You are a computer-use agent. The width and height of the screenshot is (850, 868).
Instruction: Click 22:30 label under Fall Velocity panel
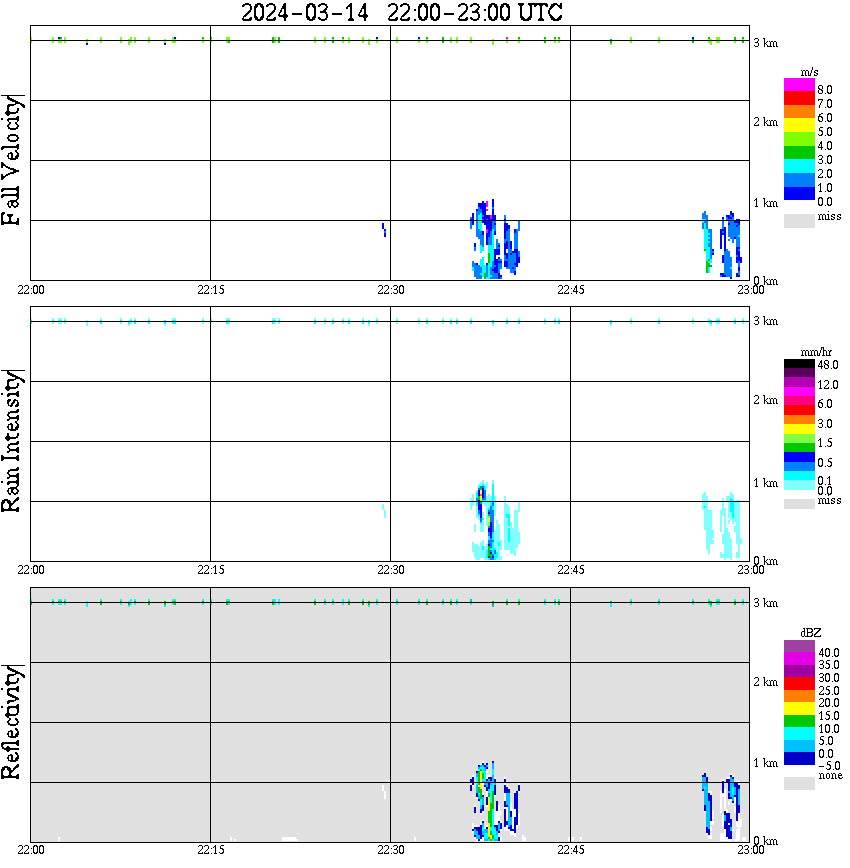coord(390,290)
